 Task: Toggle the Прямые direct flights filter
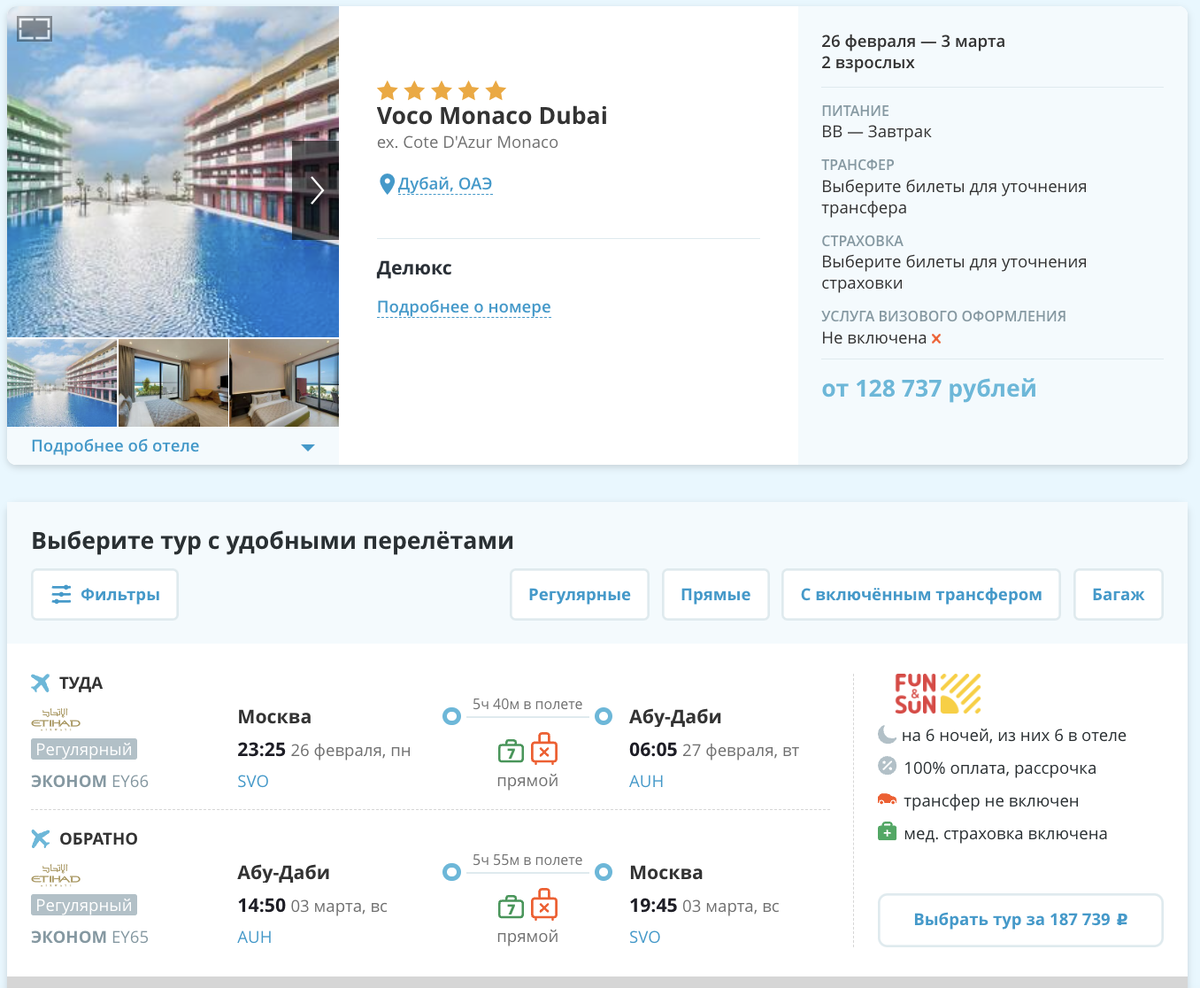click(715, 595)
